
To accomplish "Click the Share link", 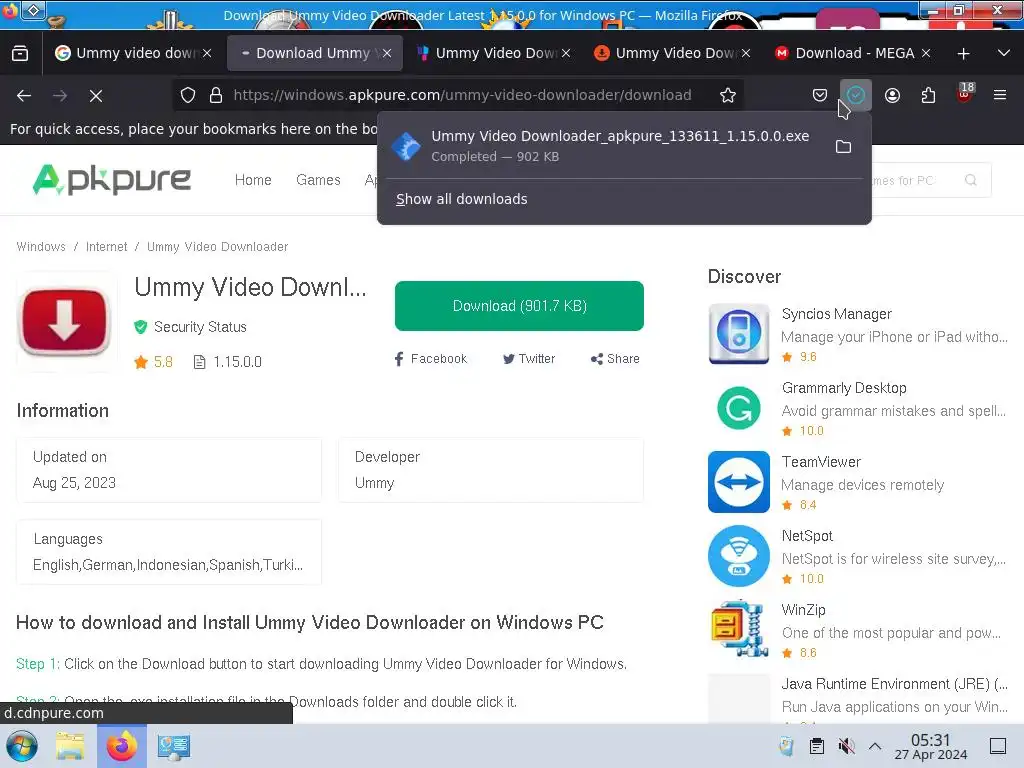I will (x=615, y=359).
